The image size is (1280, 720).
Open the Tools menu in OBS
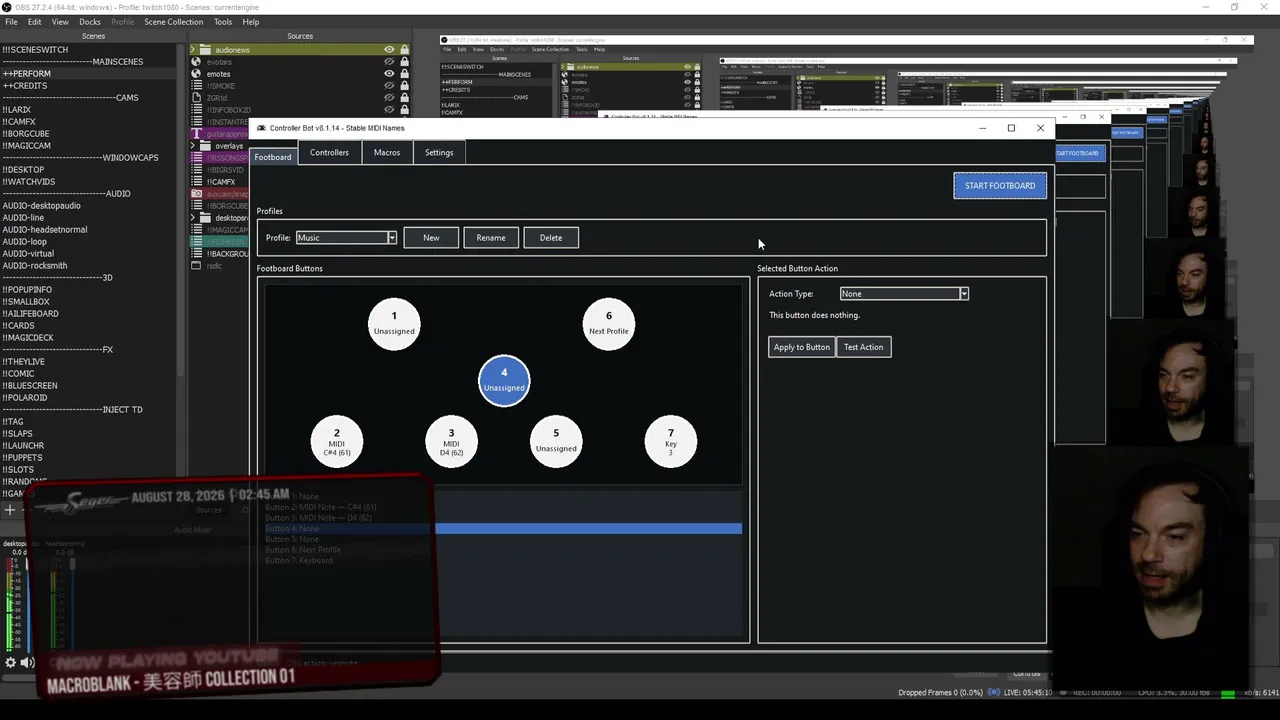coord(223,22)
